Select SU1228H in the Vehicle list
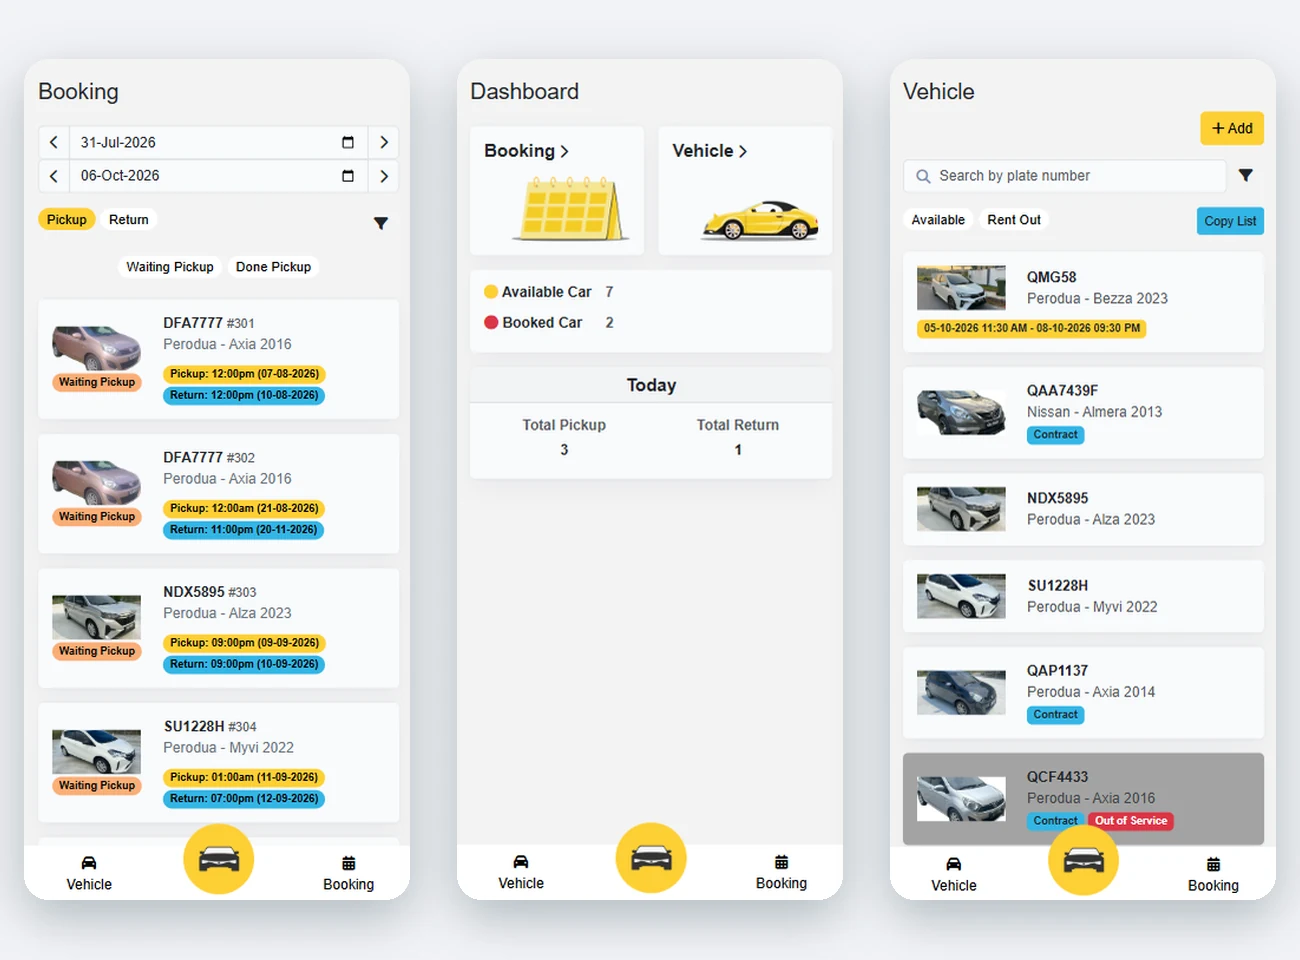1300x960 pixels. pyautogui.click(x=1083, y=597)
